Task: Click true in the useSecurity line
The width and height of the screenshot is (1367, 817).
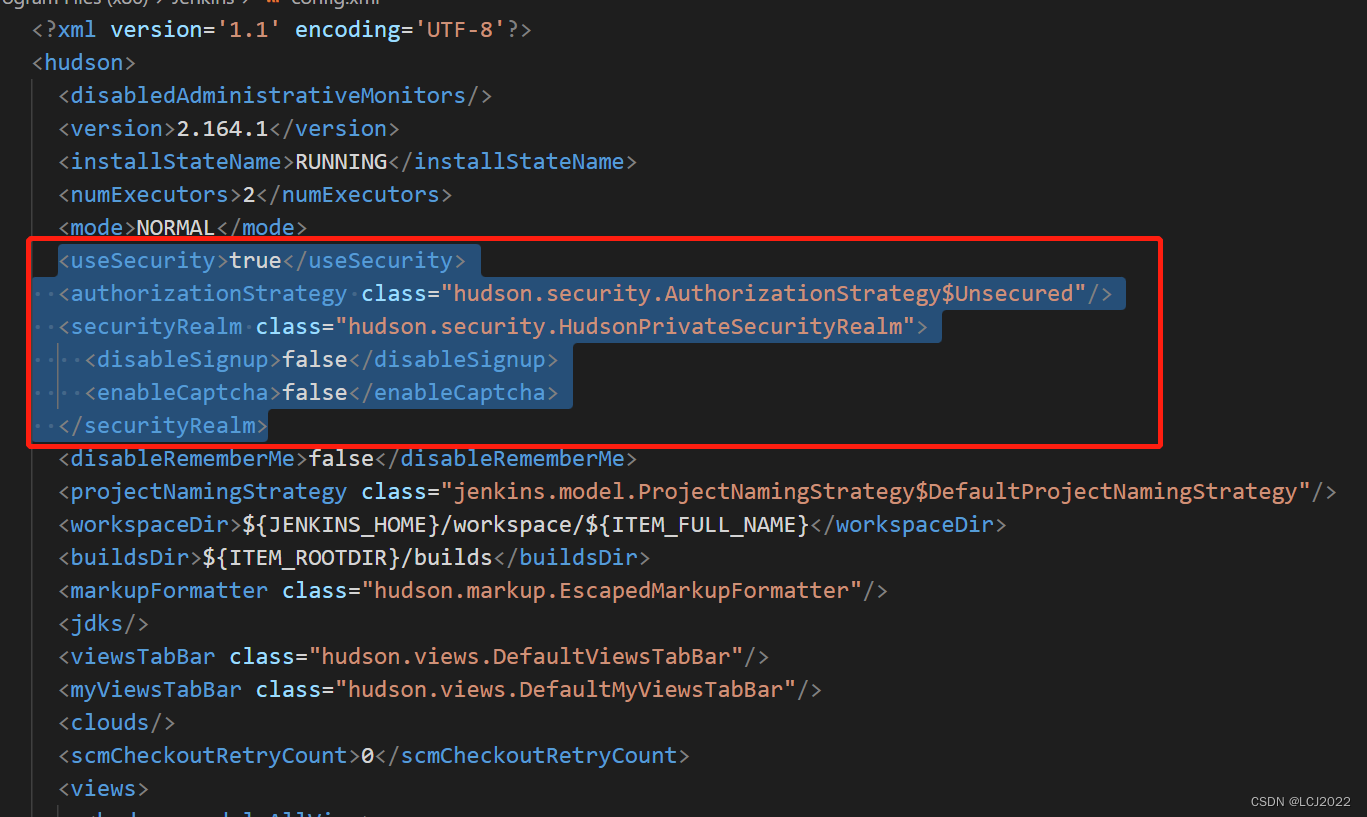Action: point(255,260)
